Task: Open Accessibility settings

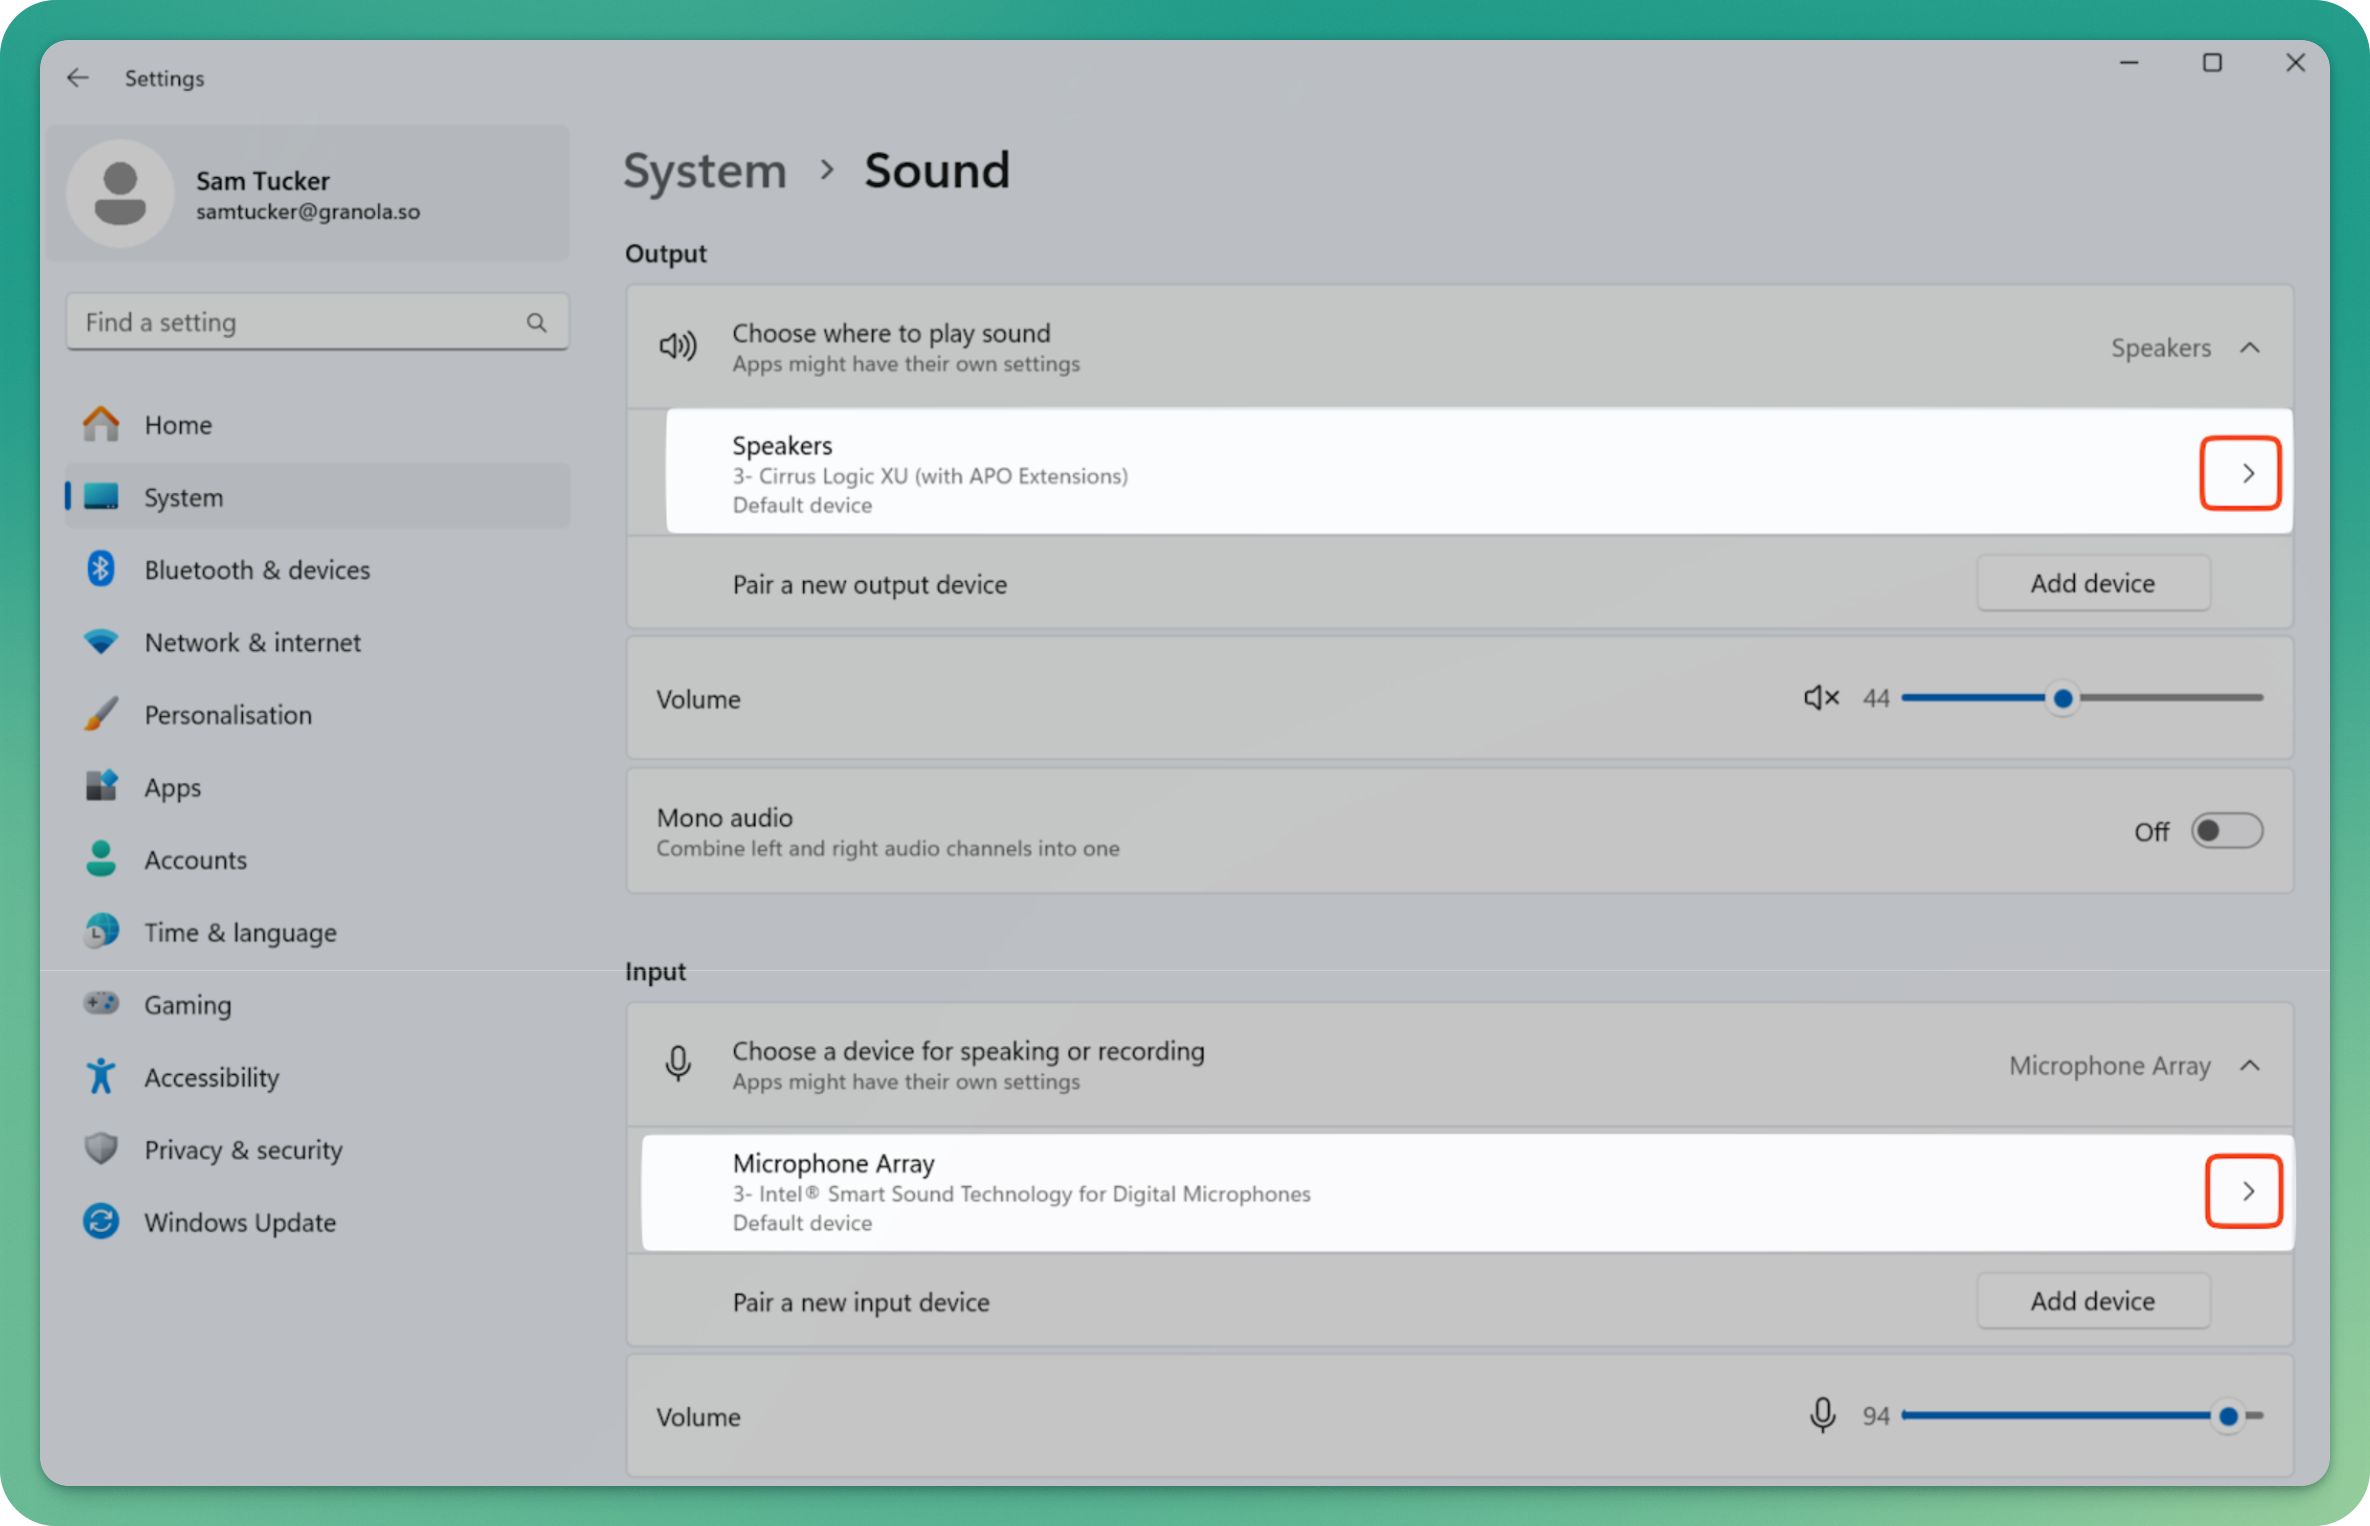Action: pyautogui.click(x=211, y=1077)
